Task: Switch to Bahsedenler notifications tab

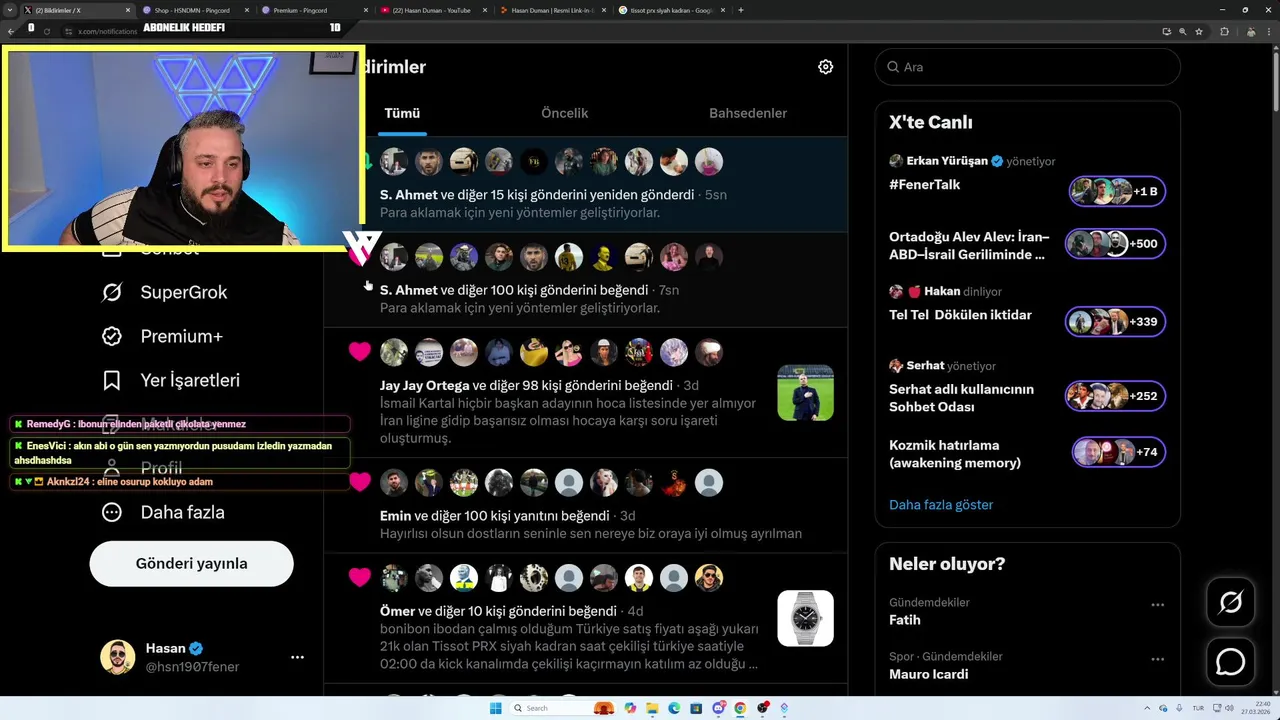Action: pos(748,113)
